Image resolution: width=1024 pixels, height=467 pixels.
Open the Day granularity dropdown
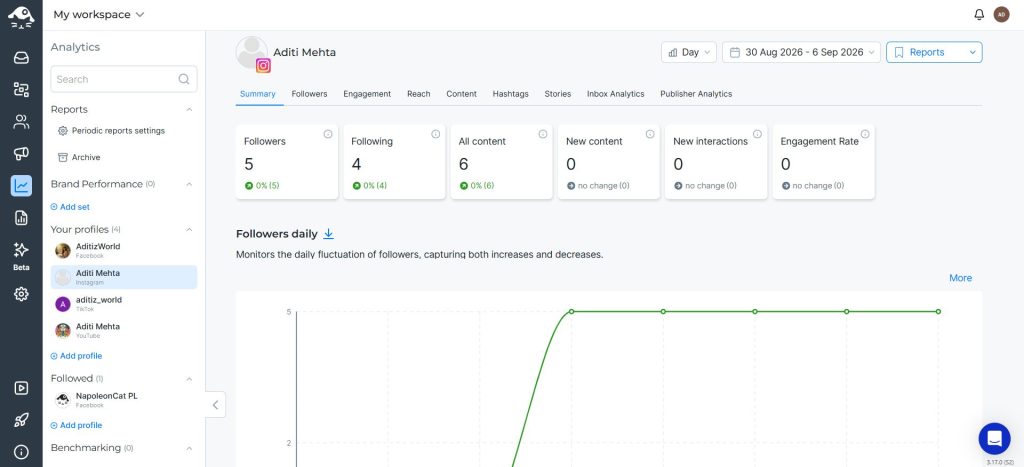(689, 52)
